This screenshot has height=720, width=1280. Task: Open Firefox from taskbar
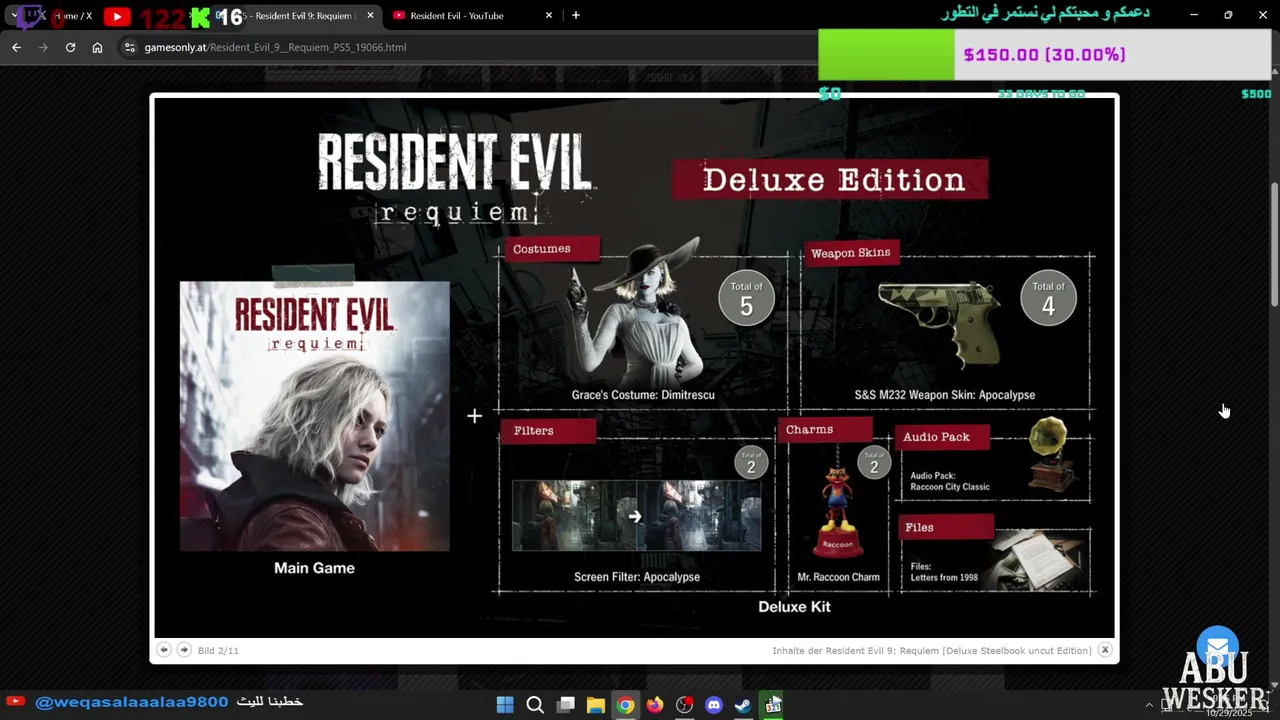coord(655,705)
